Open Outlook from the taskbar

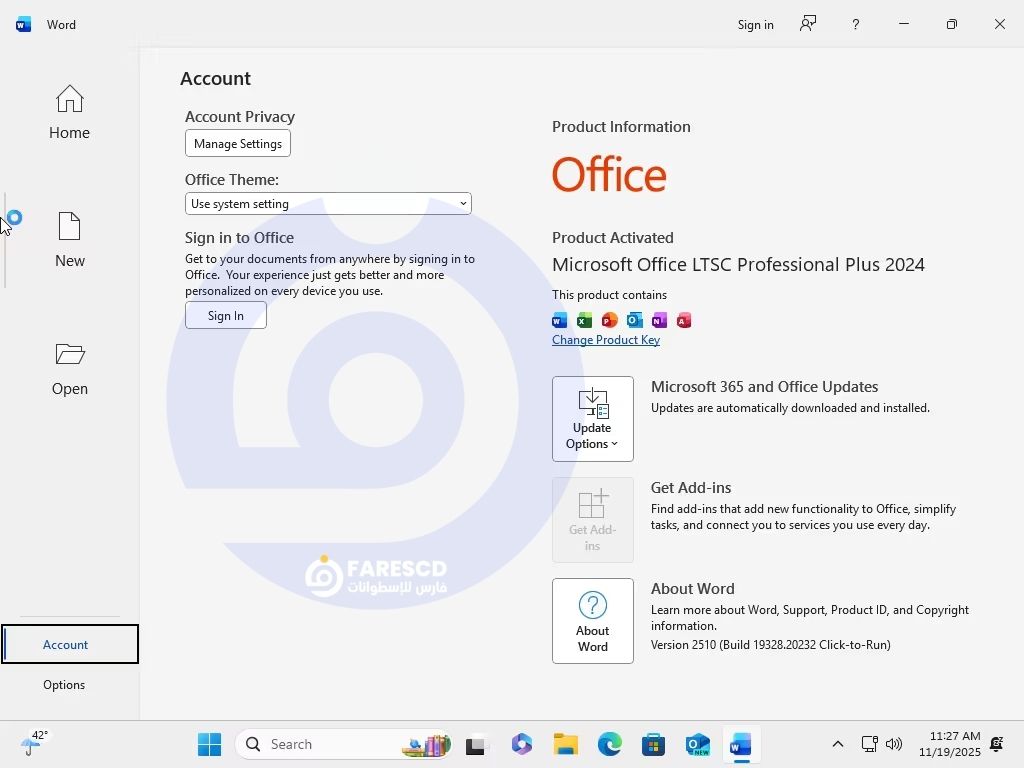[x=697, y=744]
